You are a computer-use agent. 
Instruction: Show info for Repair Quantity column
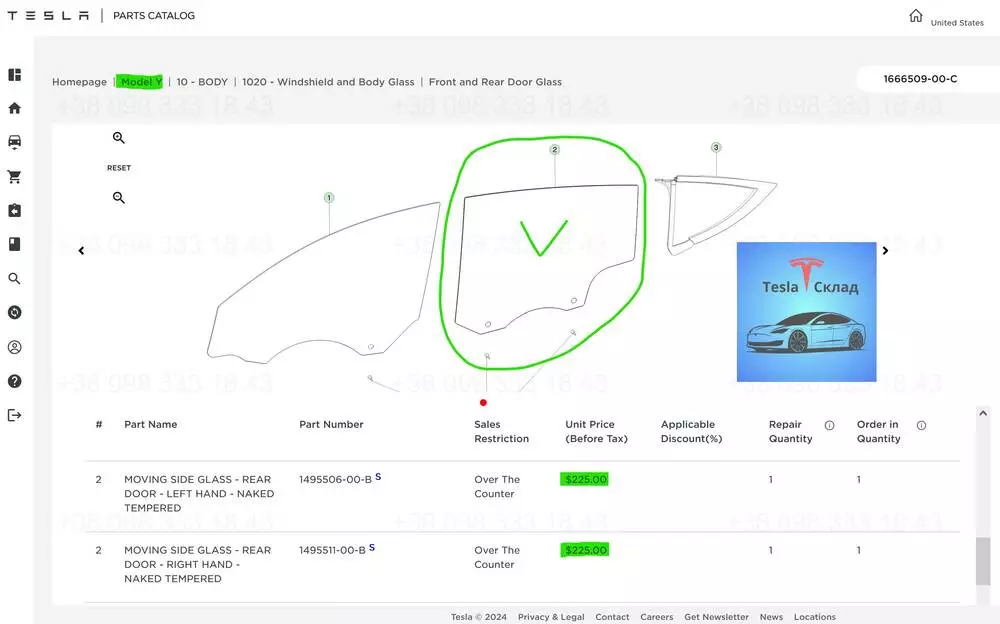click(829, 425)
